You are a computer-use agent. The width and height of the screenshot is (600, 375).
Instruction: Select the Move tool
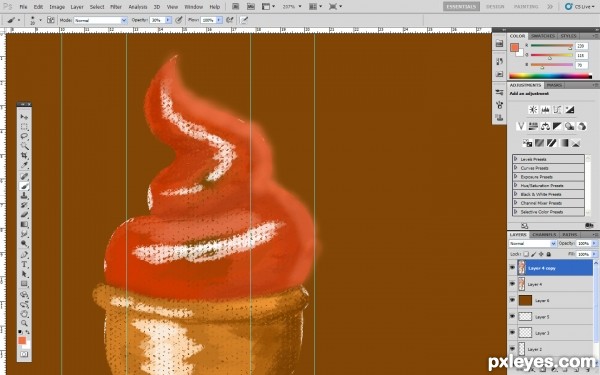point(24,117)
